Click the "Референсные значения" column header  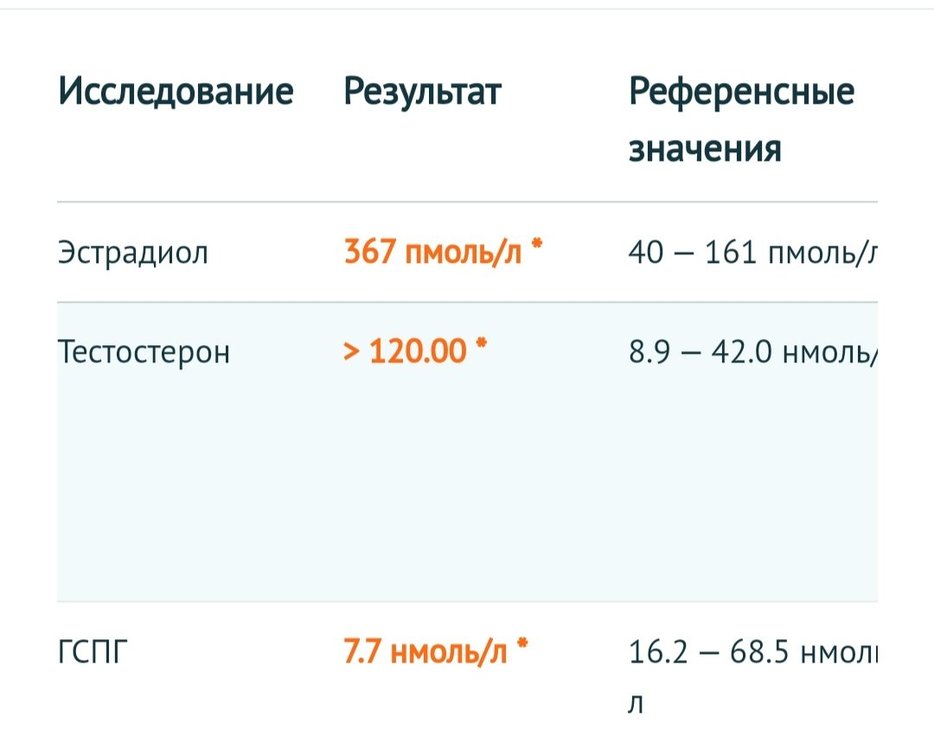click(x=741, y=120)
